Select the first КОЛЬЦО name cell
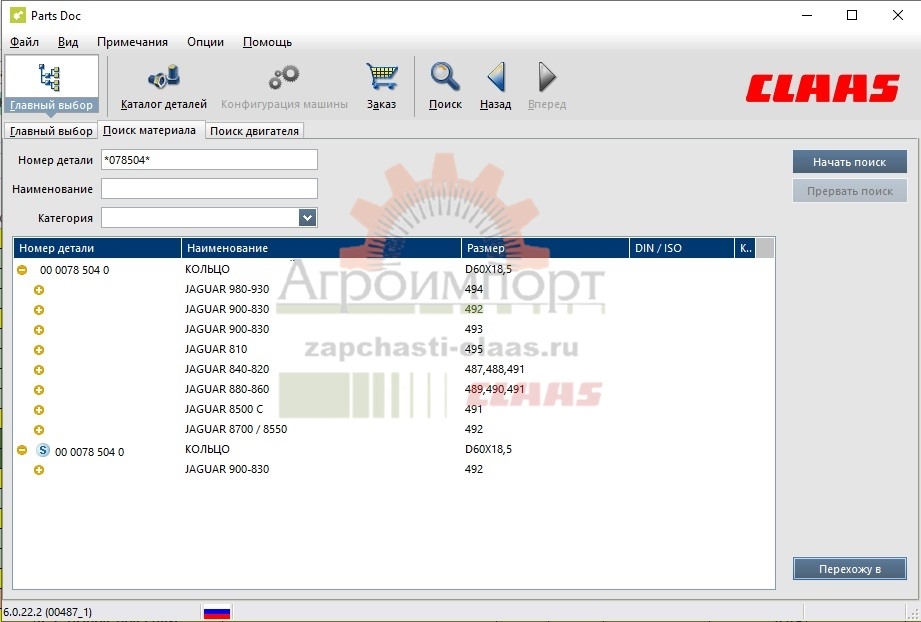 pos(207,269)
